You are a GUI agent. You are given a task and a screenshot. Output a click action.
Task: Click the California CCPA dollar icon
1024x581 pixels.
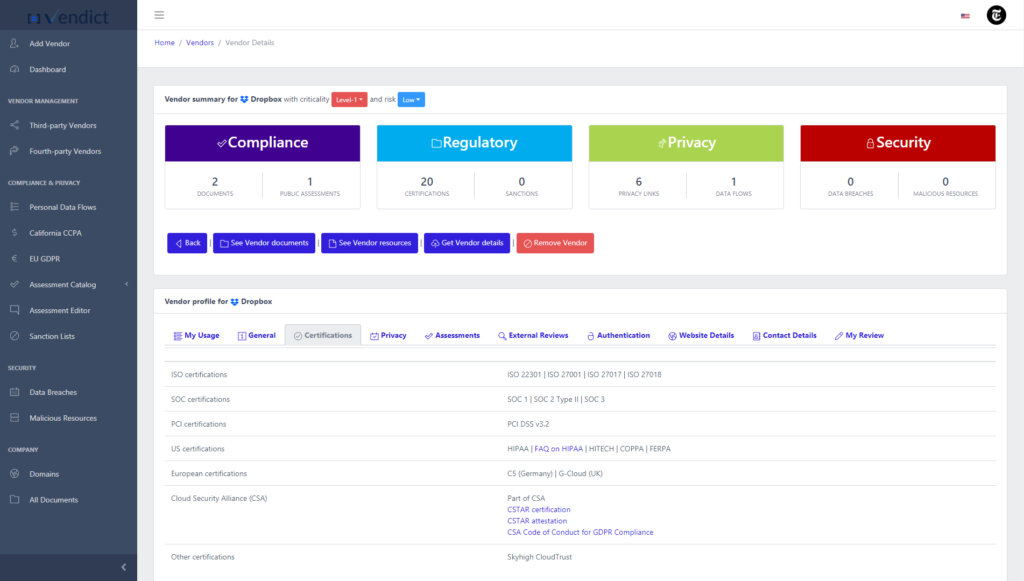point(14,232)
